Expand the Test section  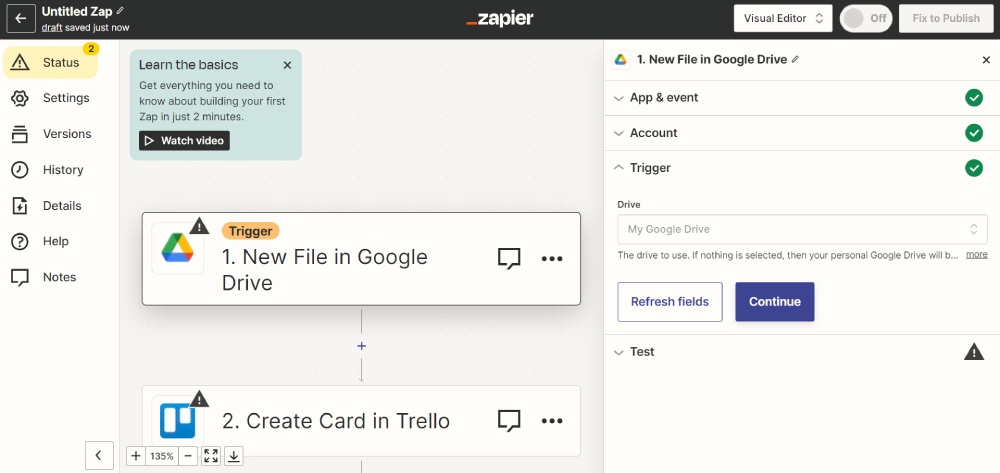(x=802, y=352)
